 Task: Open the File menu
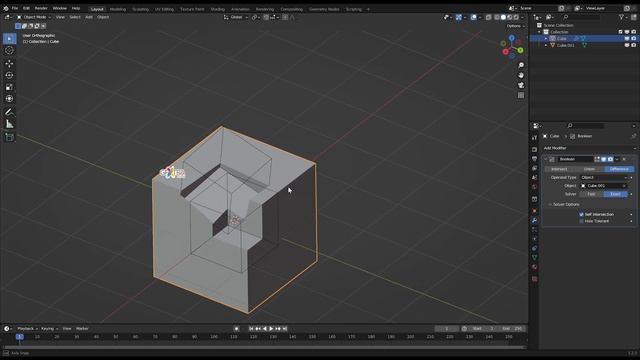click(15, 8)
